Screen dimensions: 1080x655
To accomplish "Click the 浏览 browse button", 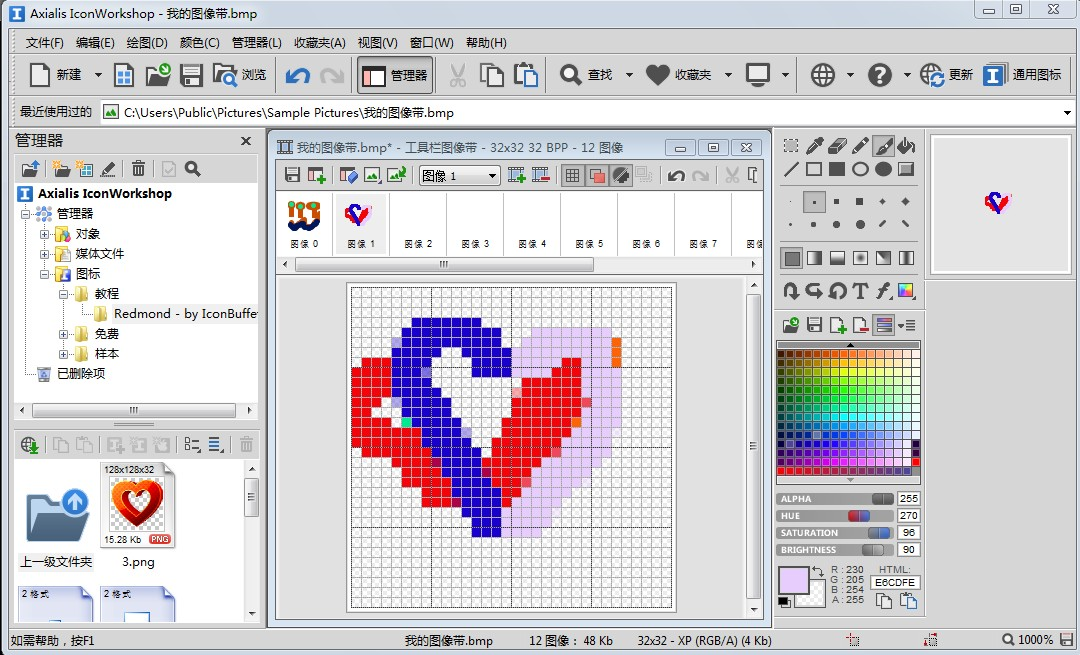I will (x=240, y=75).
